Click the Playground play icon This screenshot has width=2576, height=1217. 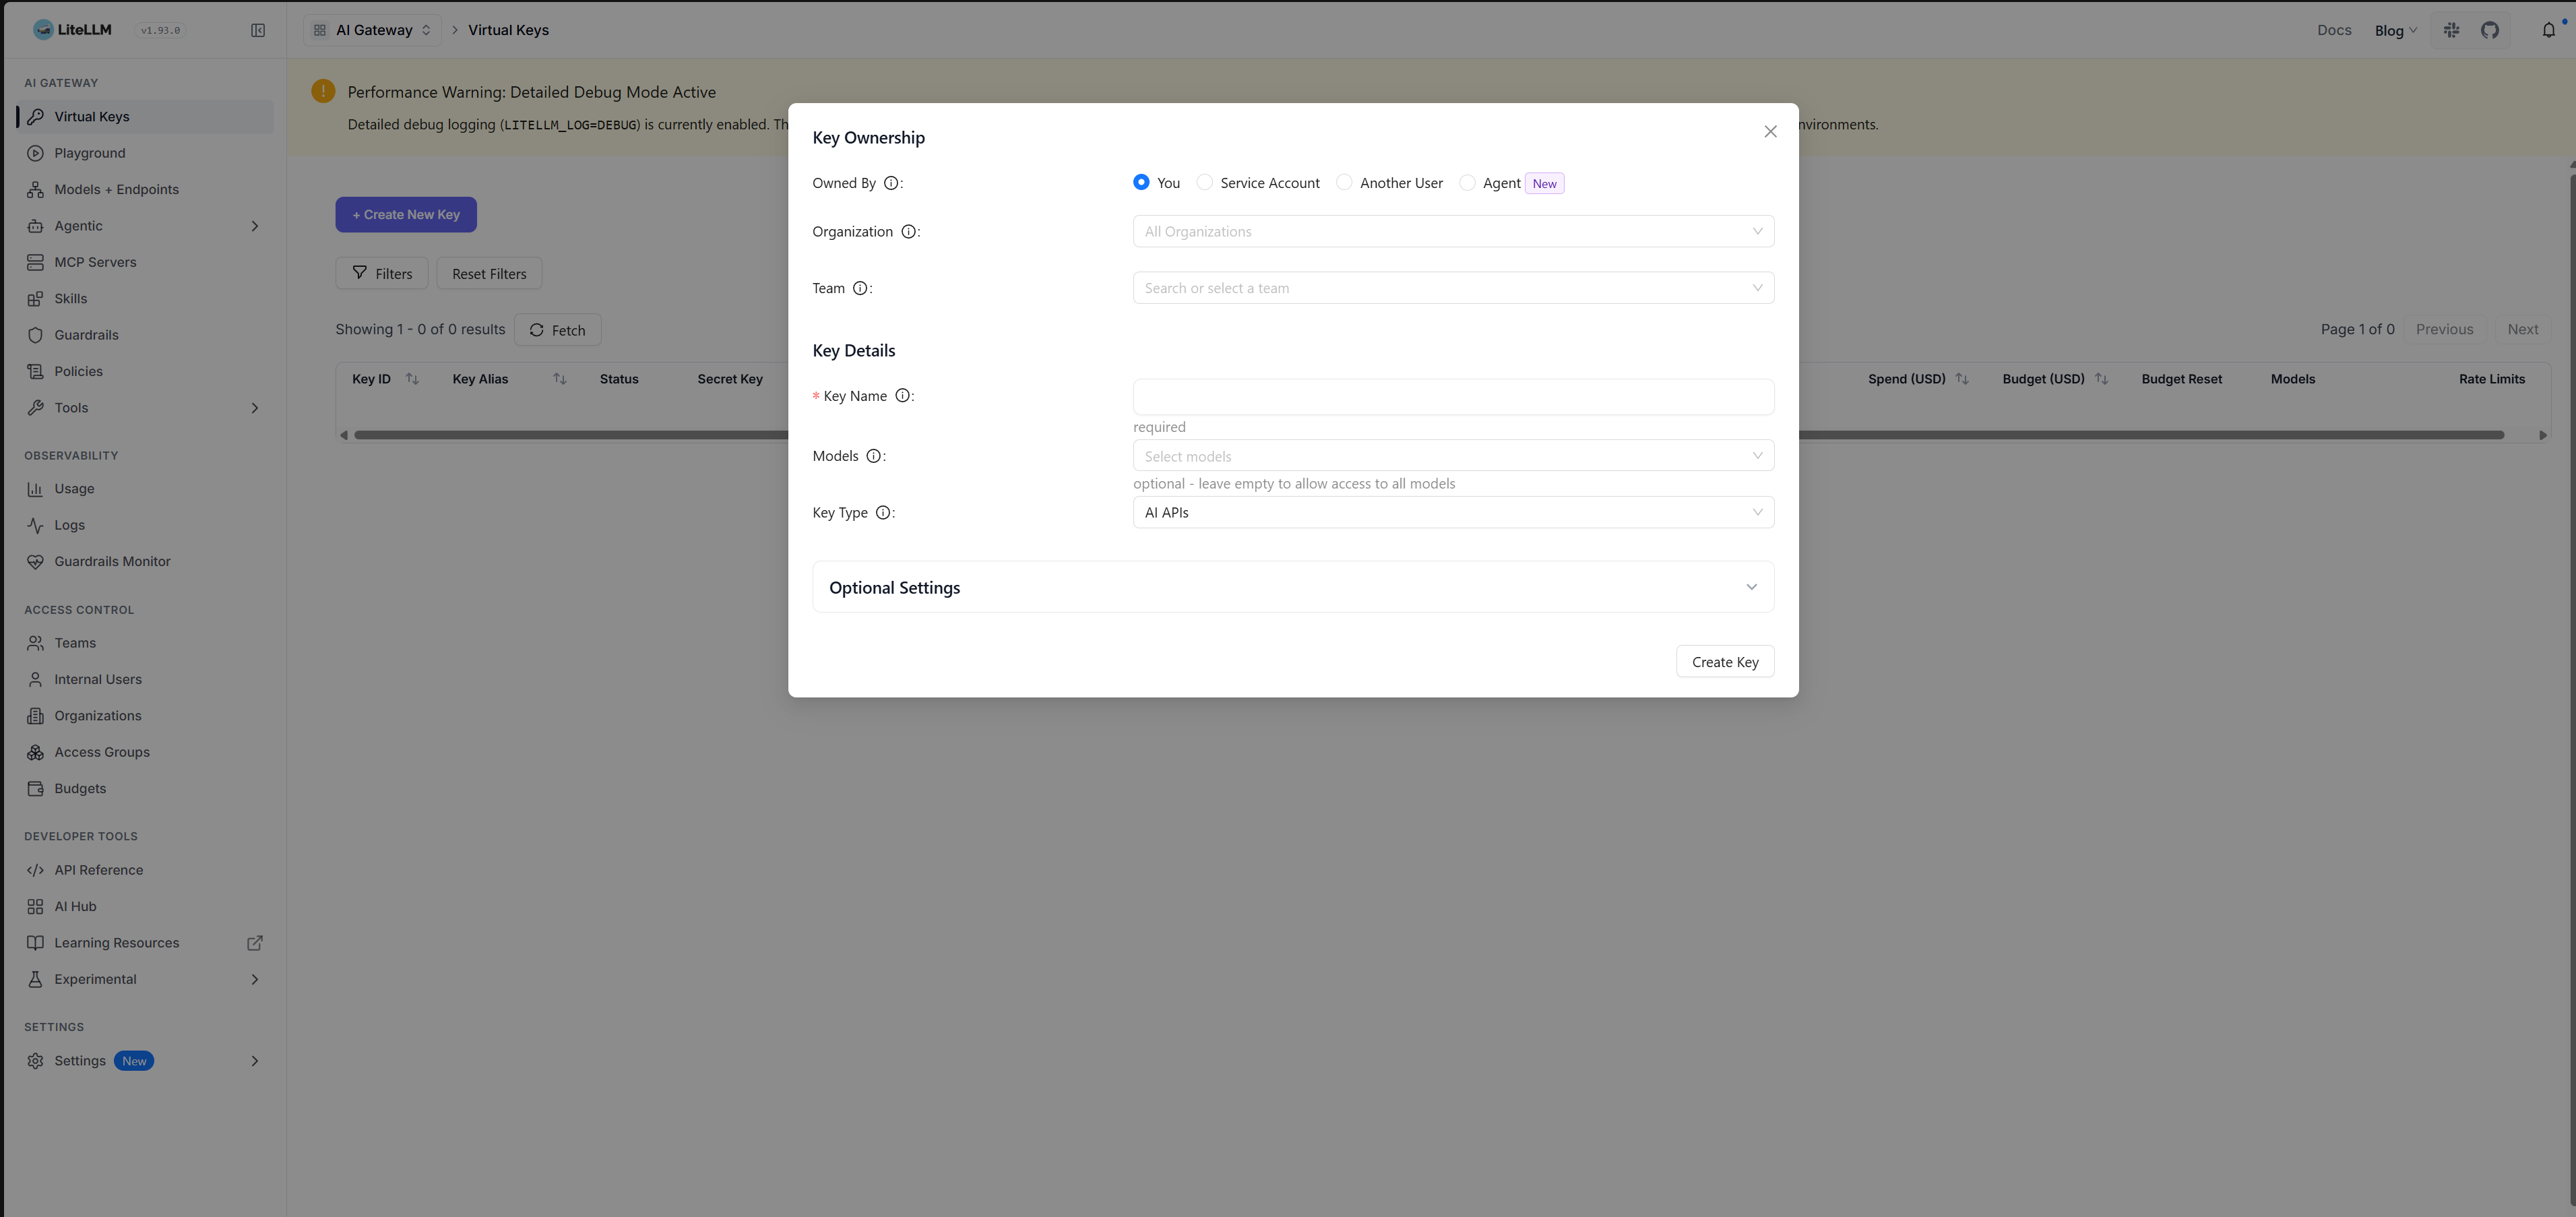35,153
